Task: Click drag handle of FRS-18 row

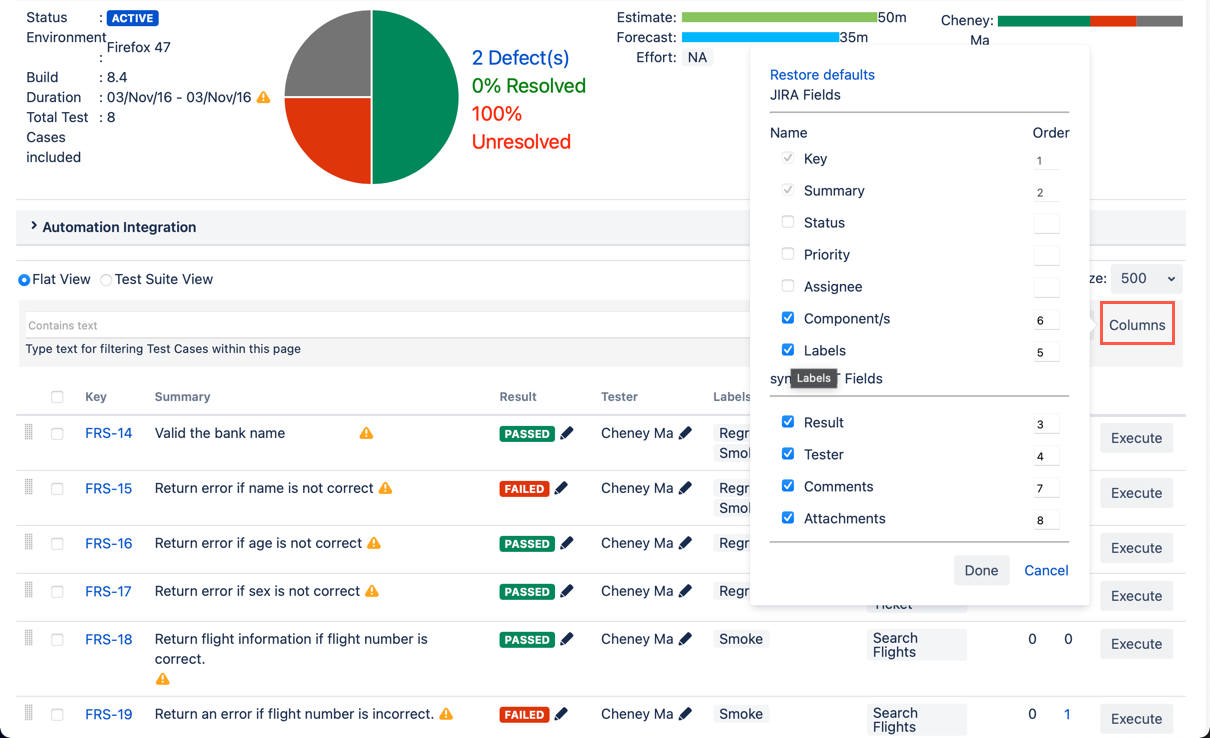Action: (x=29, y=638)
